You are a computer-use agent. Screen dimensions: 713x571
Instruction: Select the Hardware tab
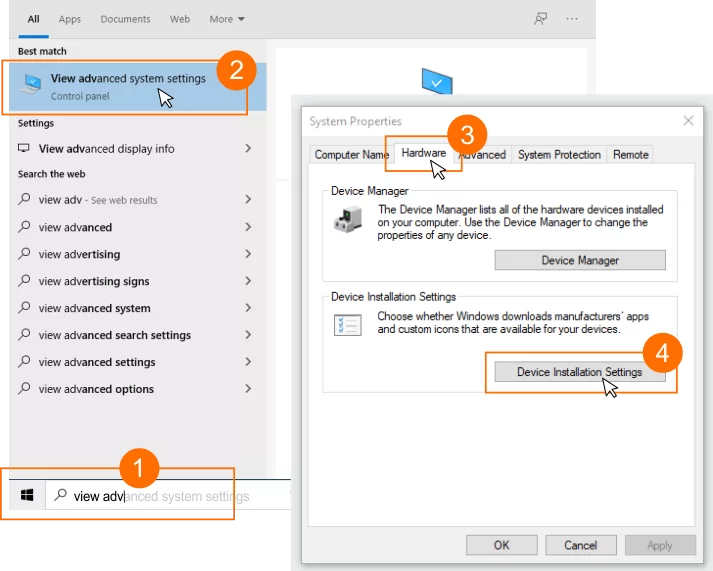[423, 153]
